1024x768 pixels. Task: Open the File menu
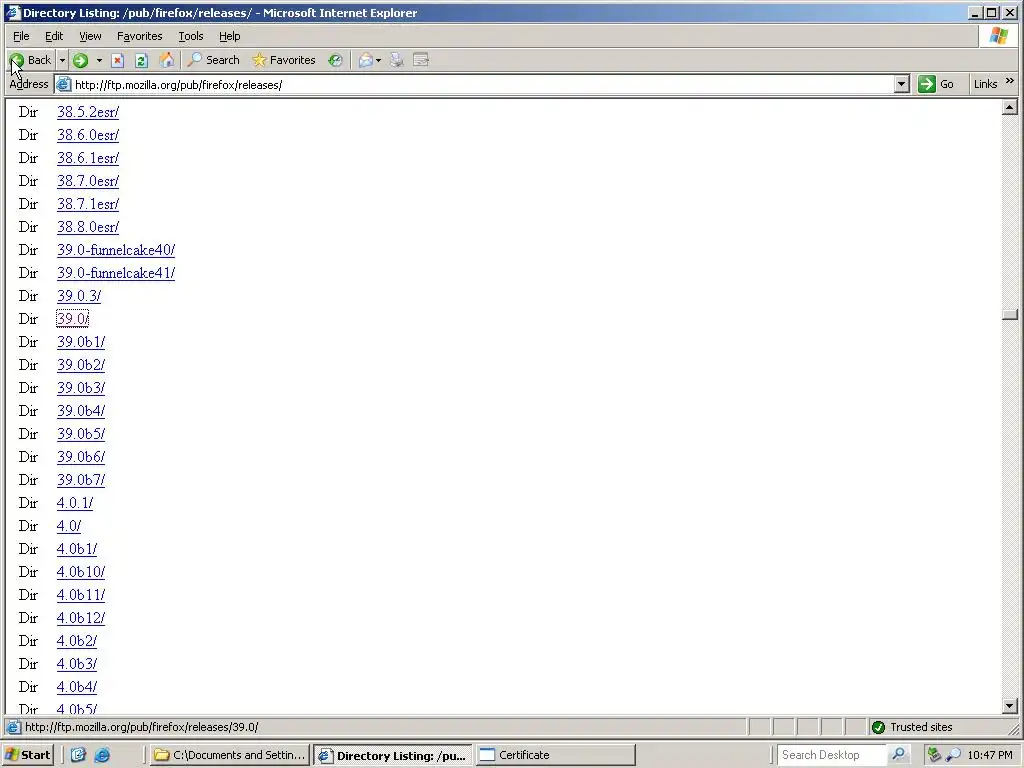tap(21, 36)
